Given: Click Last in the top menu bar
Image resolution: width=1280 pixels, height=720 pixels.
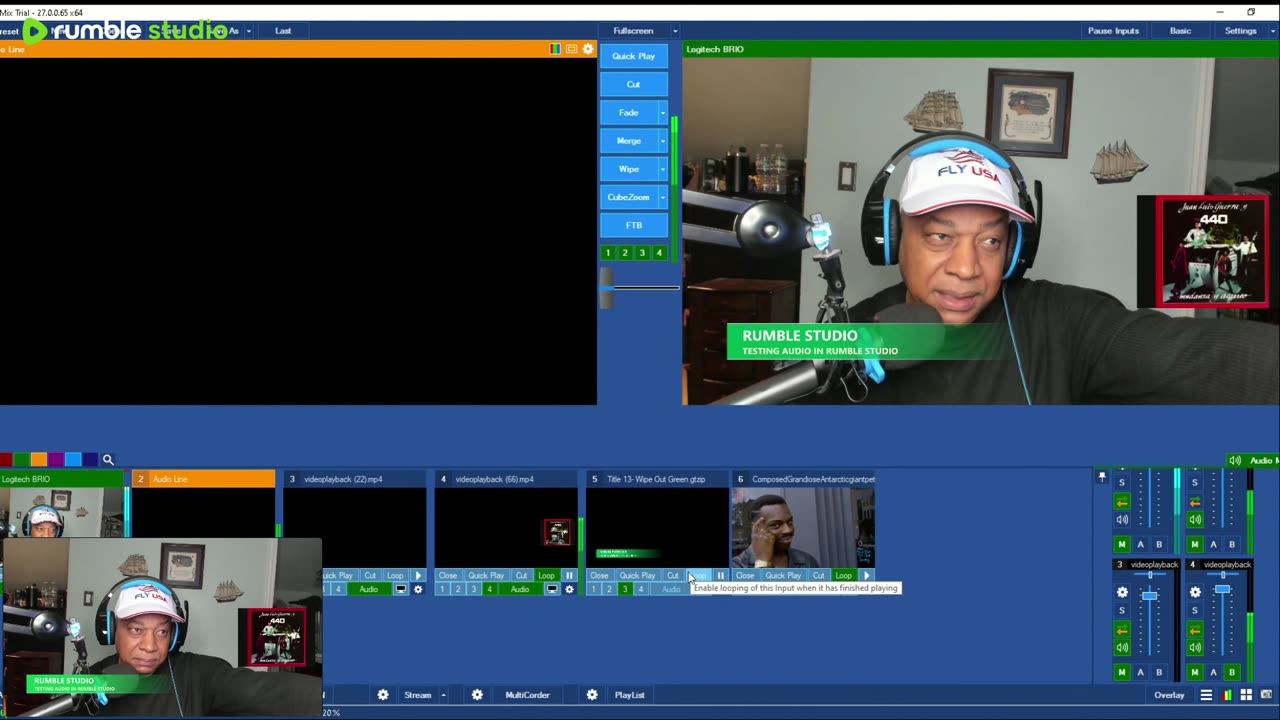Looking at the screenshot, I should click(x=283, y=31).
